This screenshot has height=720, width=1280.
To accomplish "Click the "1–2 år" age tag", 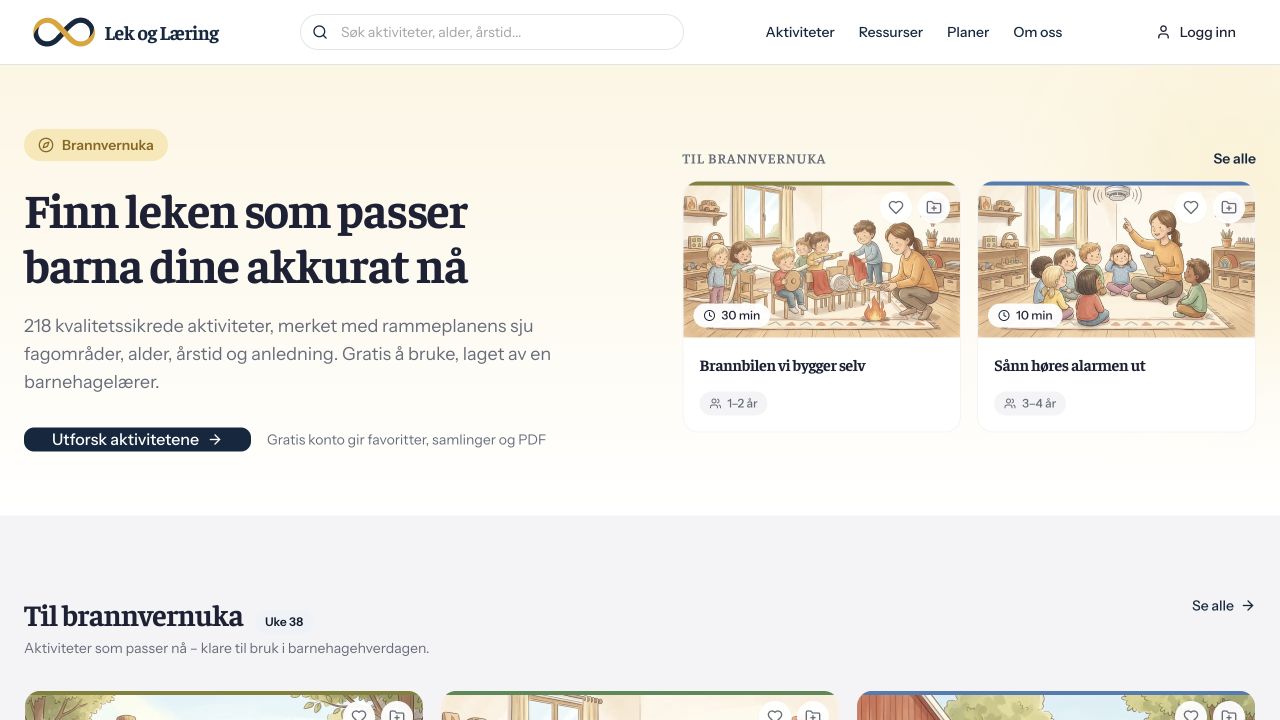I will tap(734, 403).
